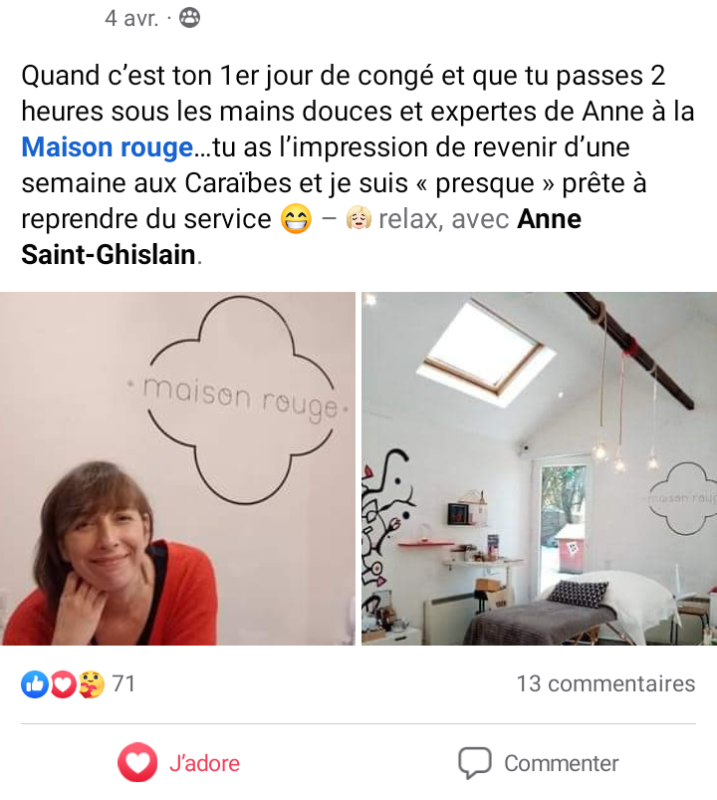
Task: Open the massage room photo
Action: [539, 468]
